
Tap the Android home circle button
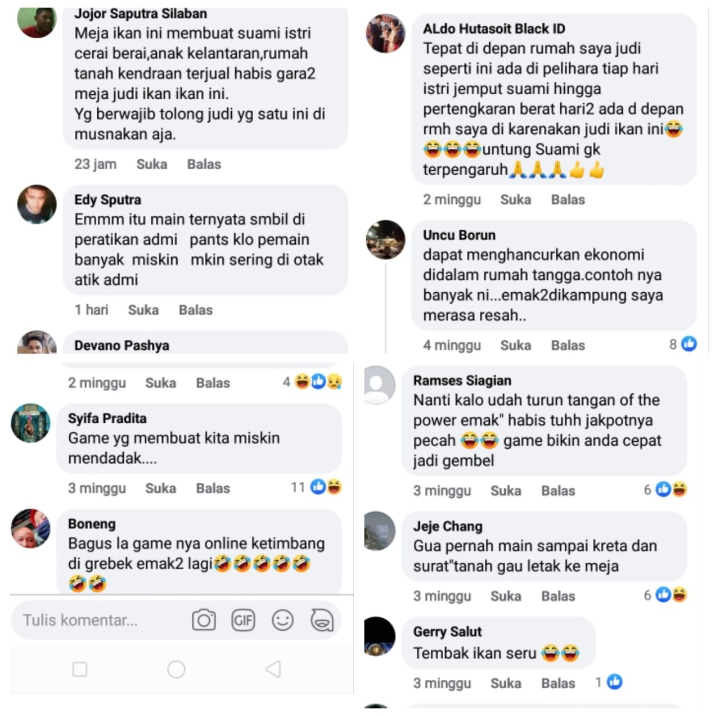(176, 669)
